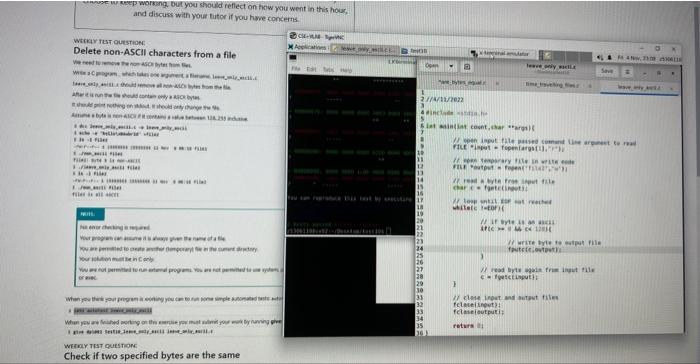Switch to leave_only_ascii.c editor tab
The image size is (700, 364).
point(638,87)
